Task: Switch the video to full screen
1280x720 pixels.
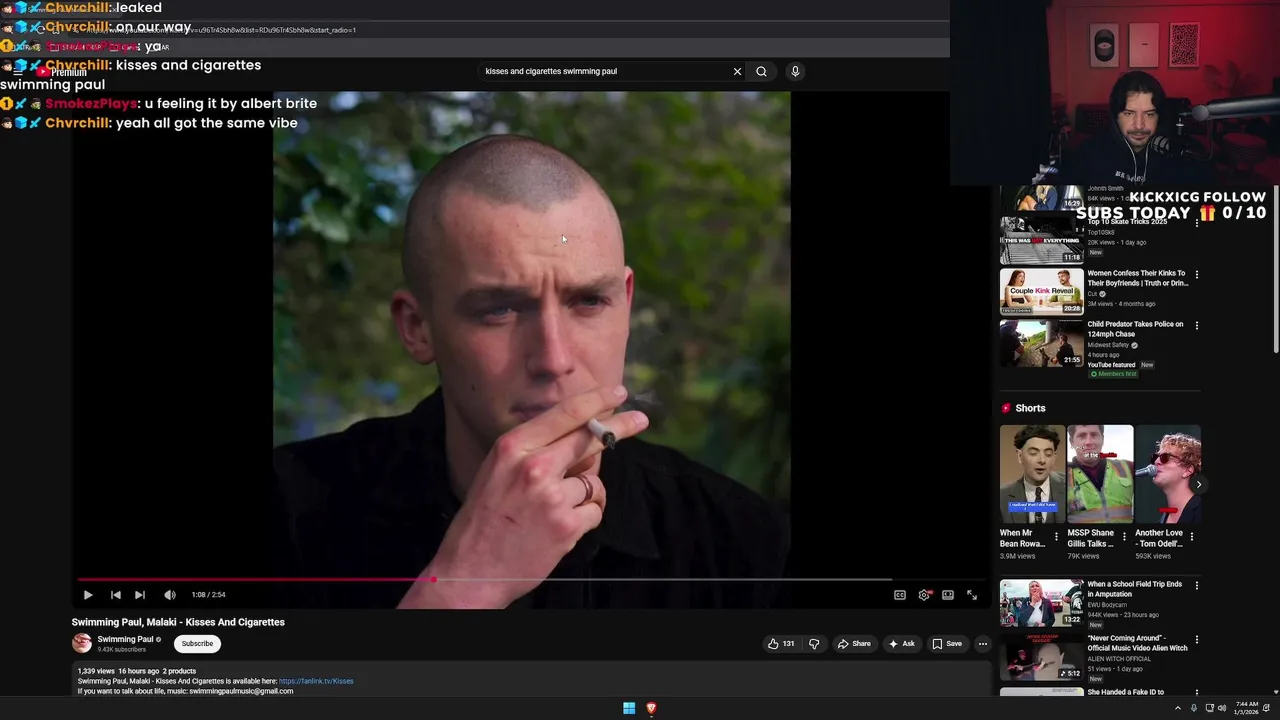Action: point(972,595)
